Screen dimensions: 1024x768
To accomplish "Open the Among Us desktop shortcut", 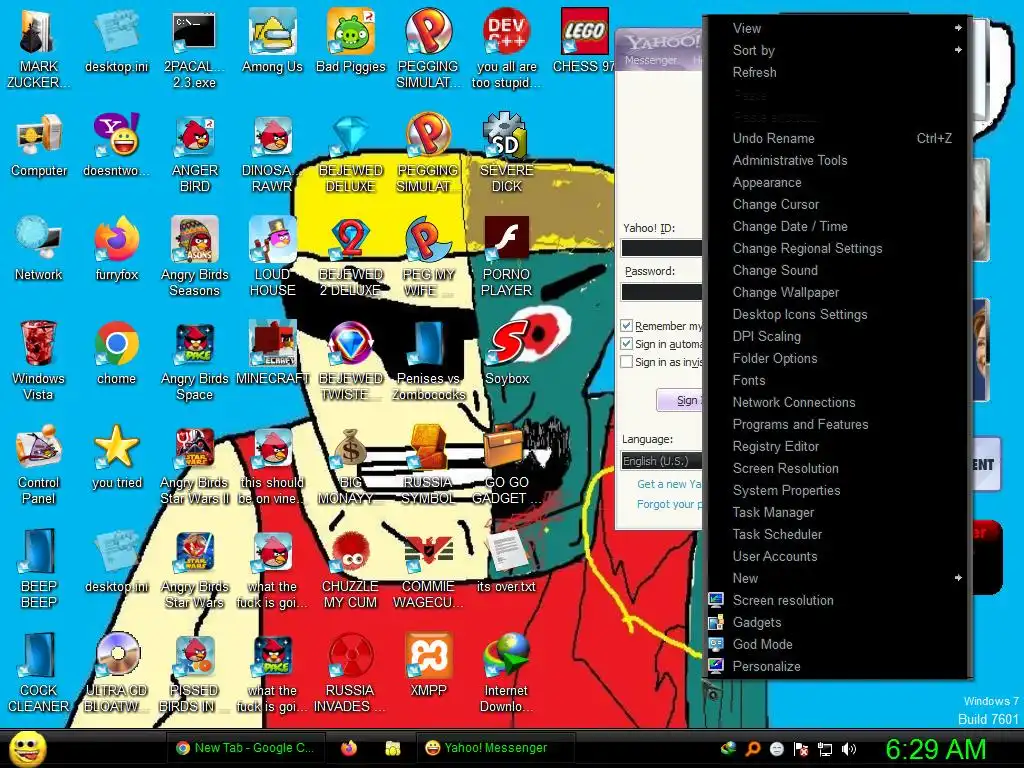I will click(x=272, y=40).
